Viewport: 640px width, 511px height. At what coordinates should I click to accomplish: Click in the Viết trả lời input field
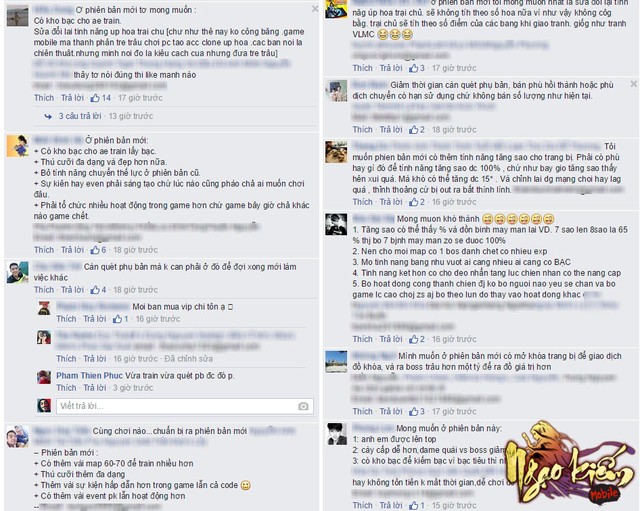[x=185, y=406]
